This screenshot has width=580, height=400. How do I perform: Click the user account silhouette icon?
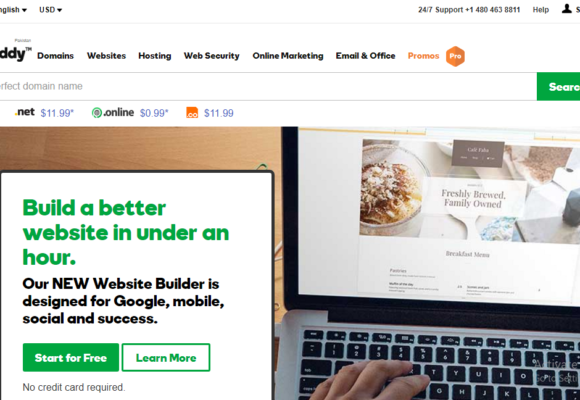click(x=566, y=9)
